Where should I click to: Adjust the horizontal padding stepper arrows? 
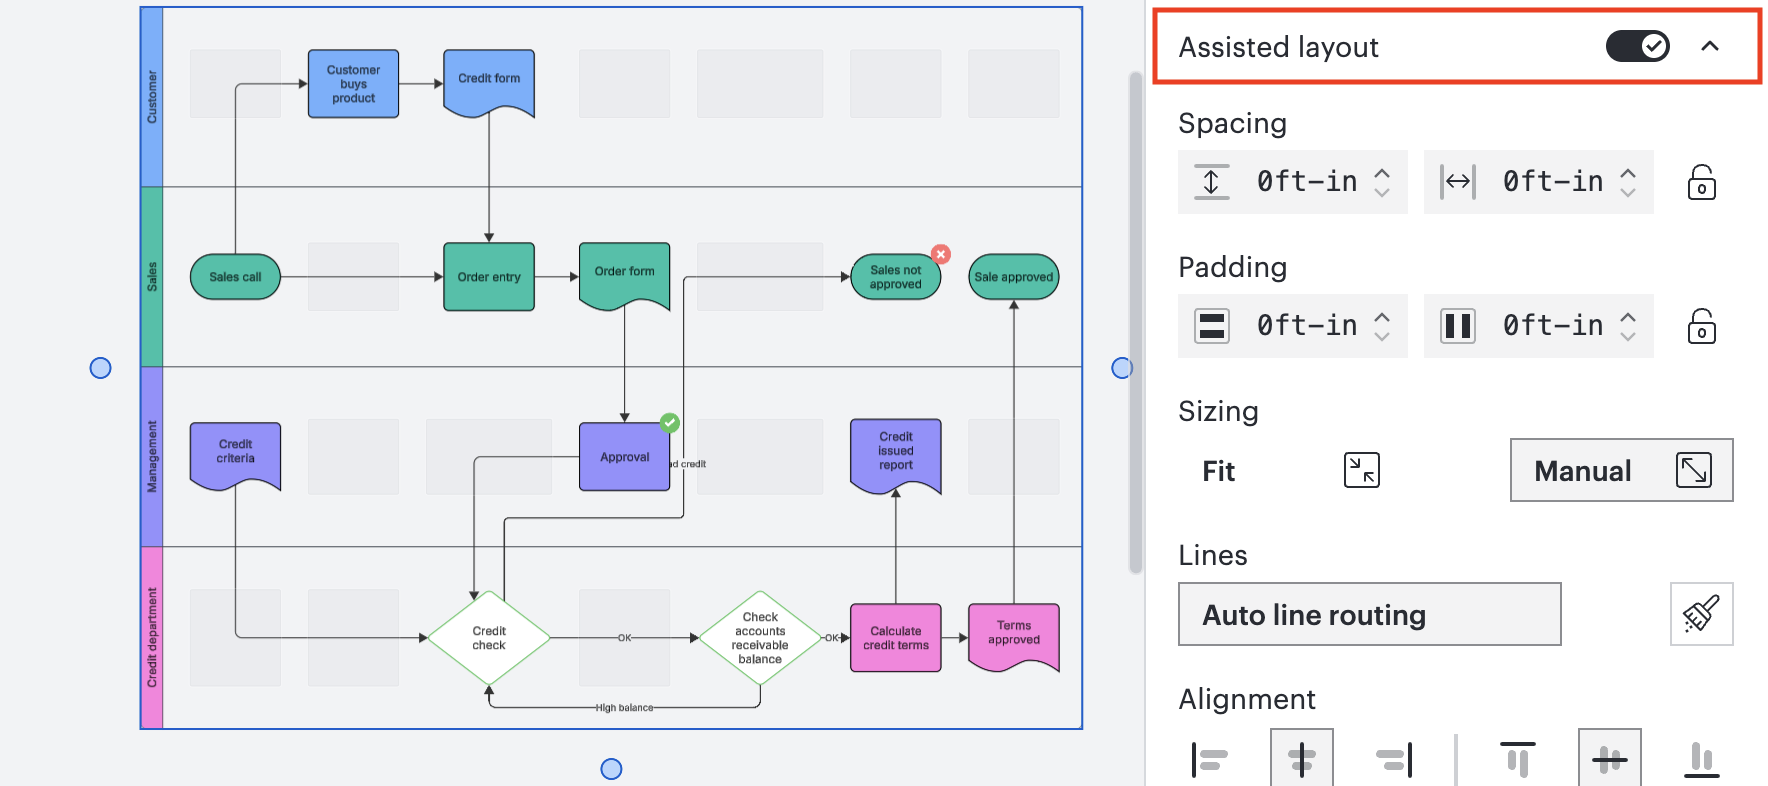1628,326
